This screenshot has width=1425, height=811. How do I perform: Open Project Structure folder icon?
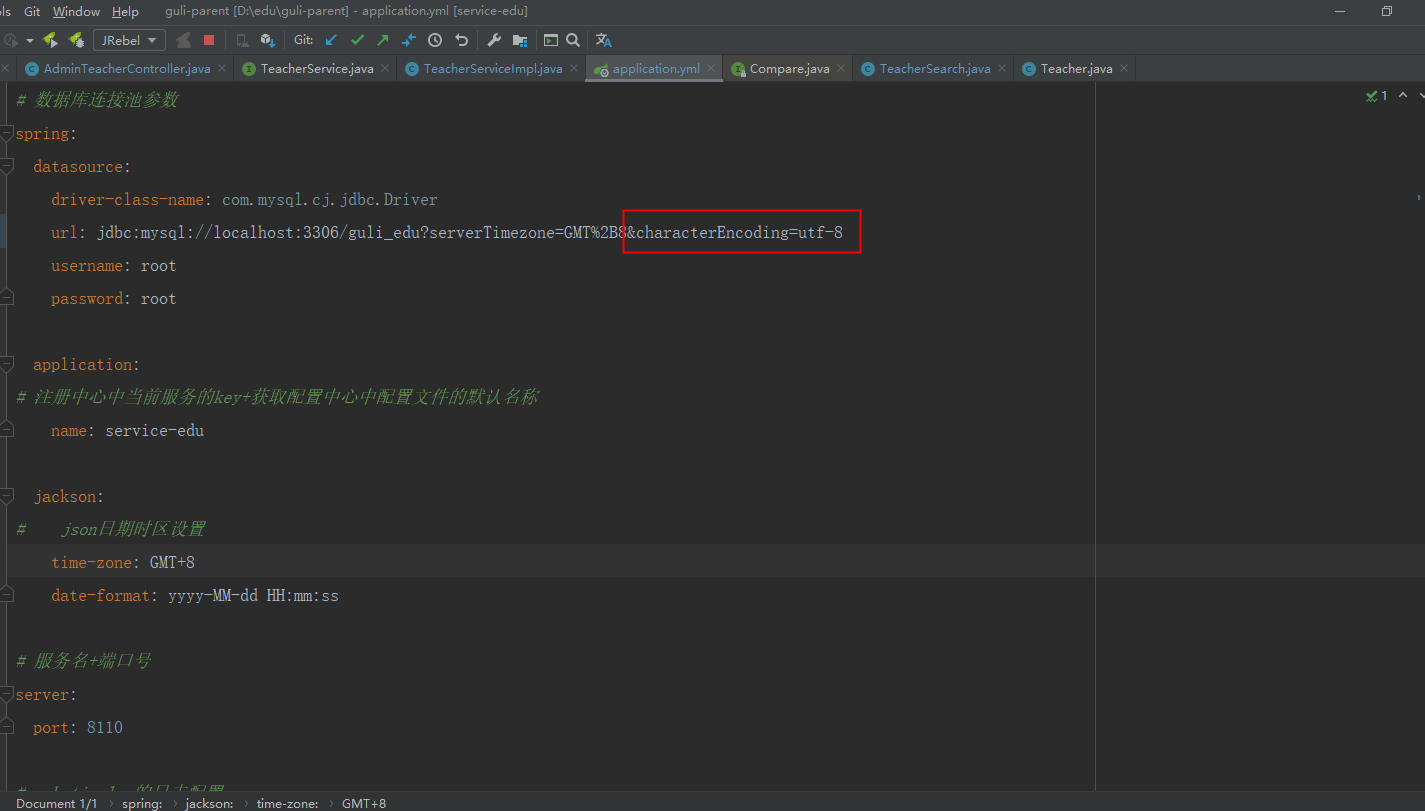520,40
